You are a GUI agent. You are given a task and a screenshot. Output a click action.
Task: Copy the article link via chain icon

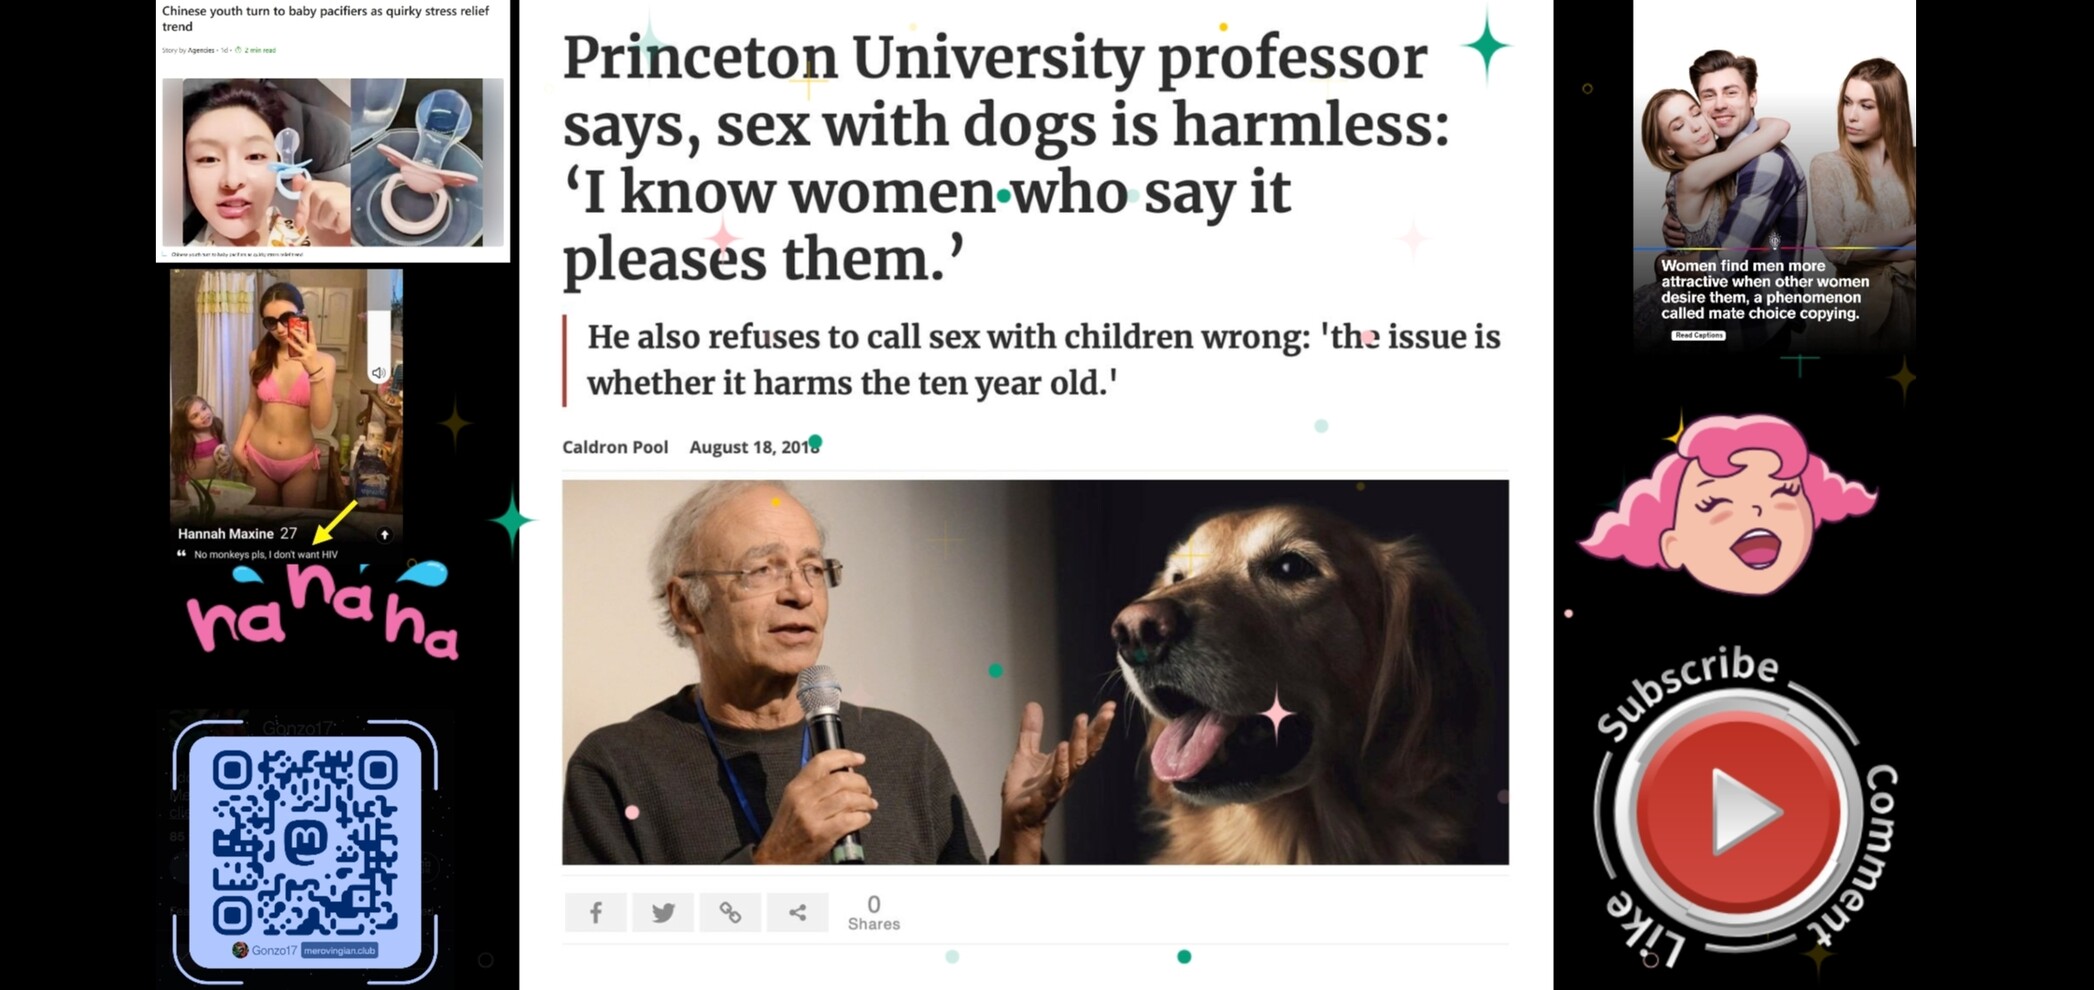730,912
